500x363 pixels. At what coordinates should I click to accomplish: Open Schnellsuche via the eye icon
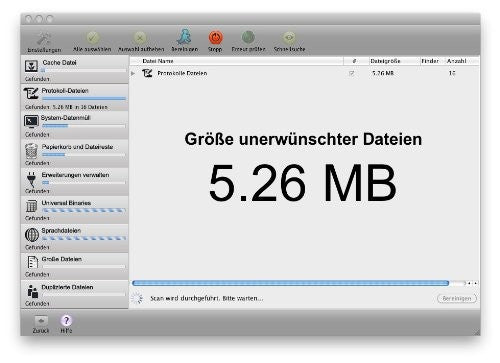click(289, 38)
